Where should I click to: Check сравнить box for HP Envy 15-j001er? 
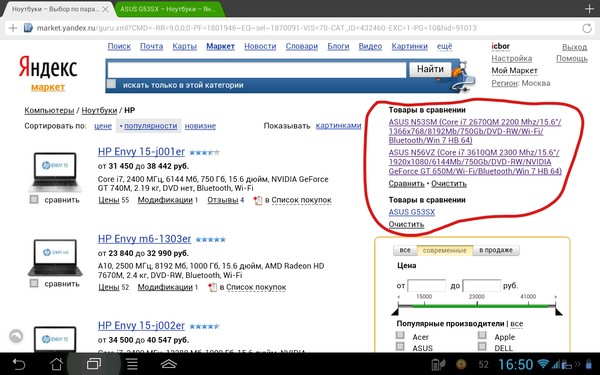point(34,199)
